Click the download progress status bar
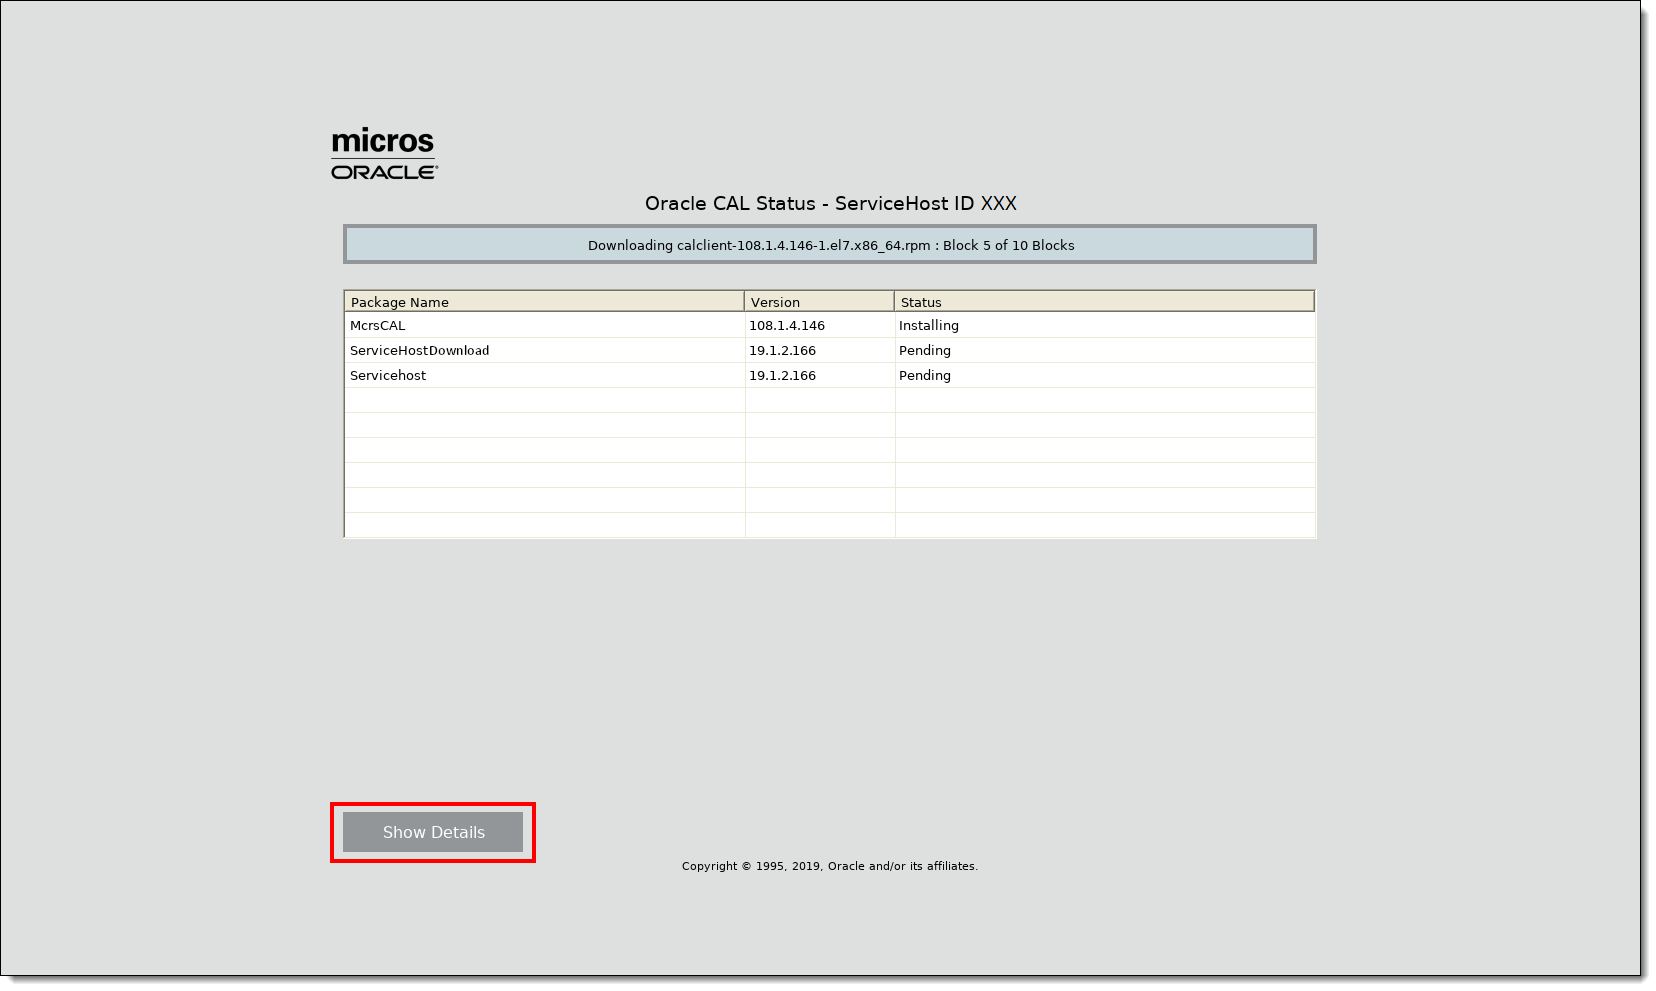 (x=830, y=245)
